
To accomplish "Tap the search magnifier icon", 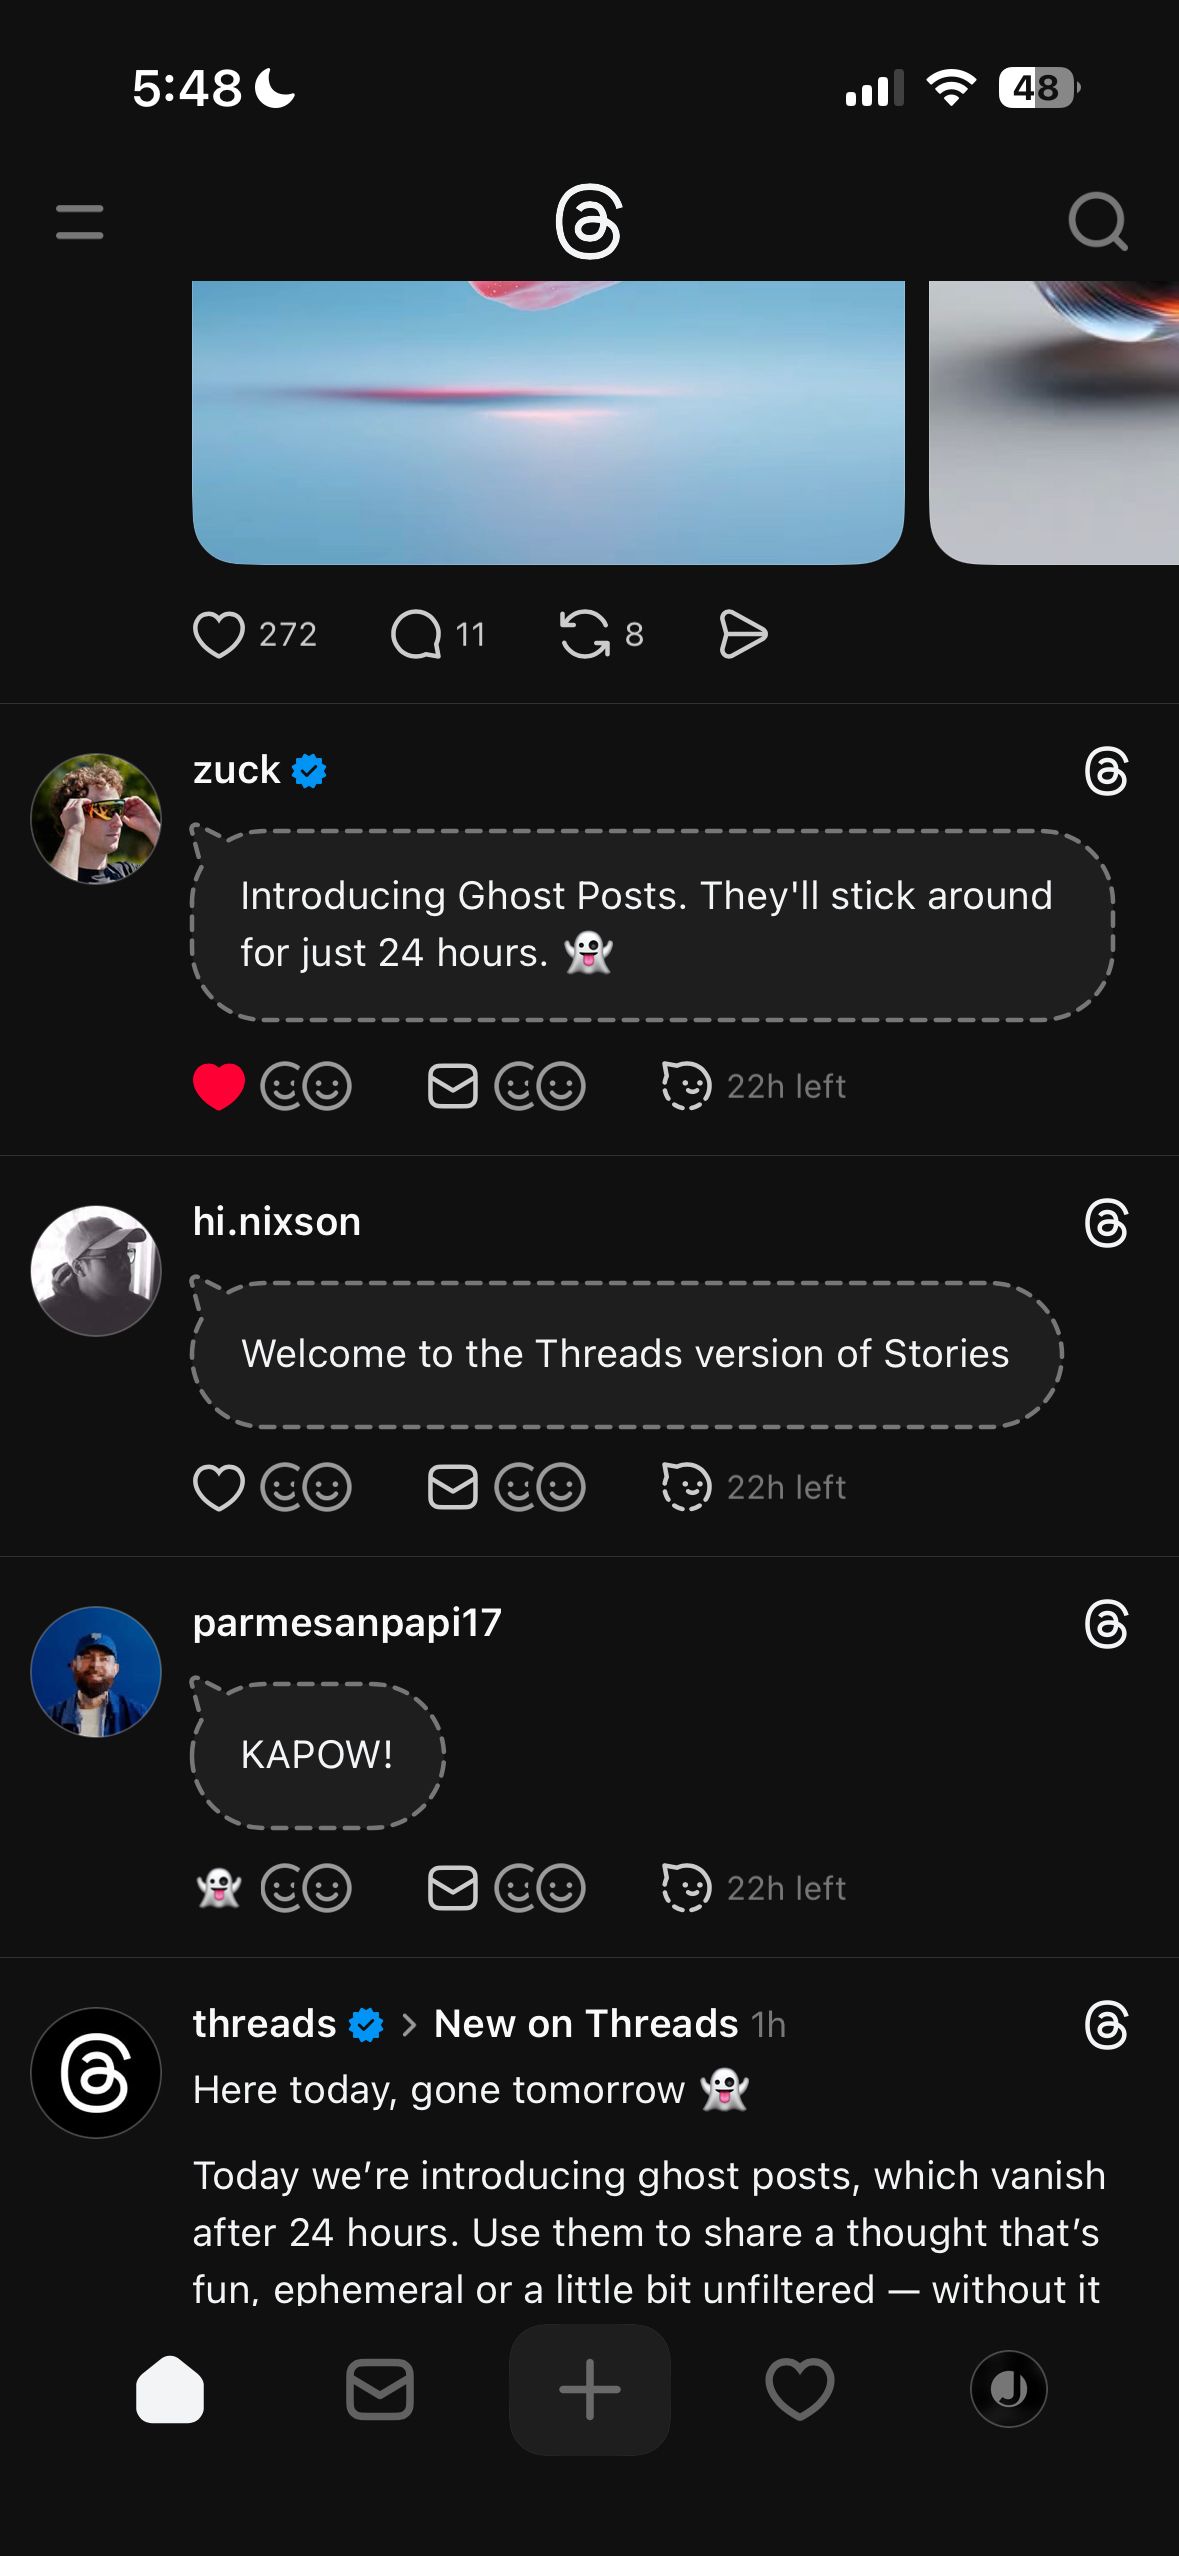I will point(1097,221).
